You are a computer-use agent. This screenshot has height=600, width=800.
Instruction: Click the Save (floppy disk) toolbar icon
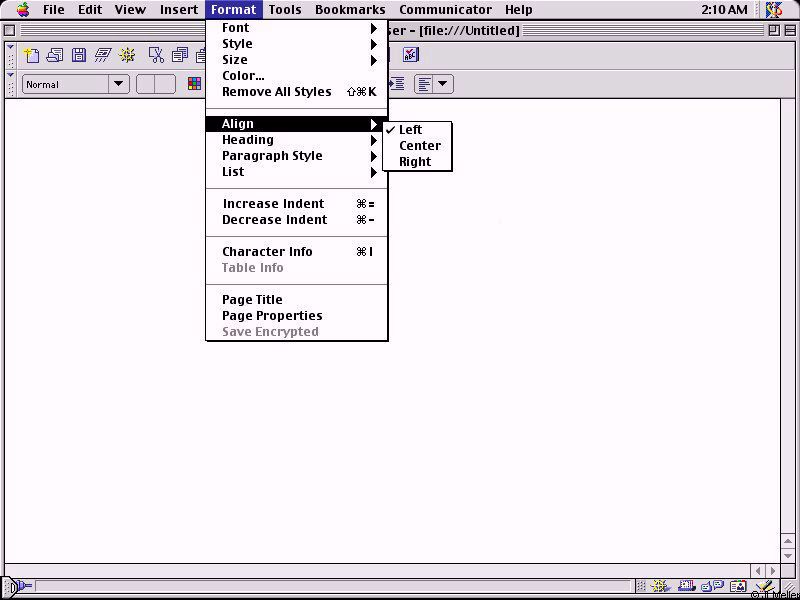click(x=79, y=55)
